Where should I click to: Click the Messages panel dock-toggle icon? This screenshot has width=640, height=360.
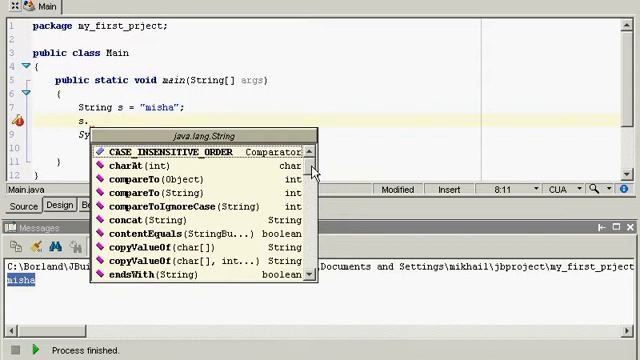[x=601, y=227]
